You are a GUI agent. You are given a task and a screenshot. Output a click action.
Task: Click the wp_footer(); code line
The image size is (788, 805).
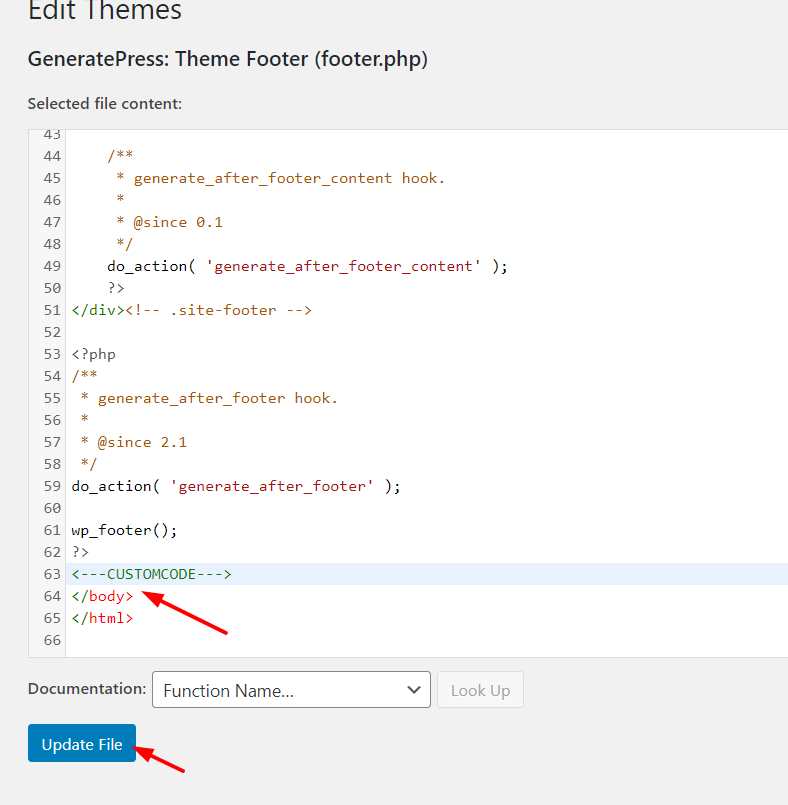(124, 530)
